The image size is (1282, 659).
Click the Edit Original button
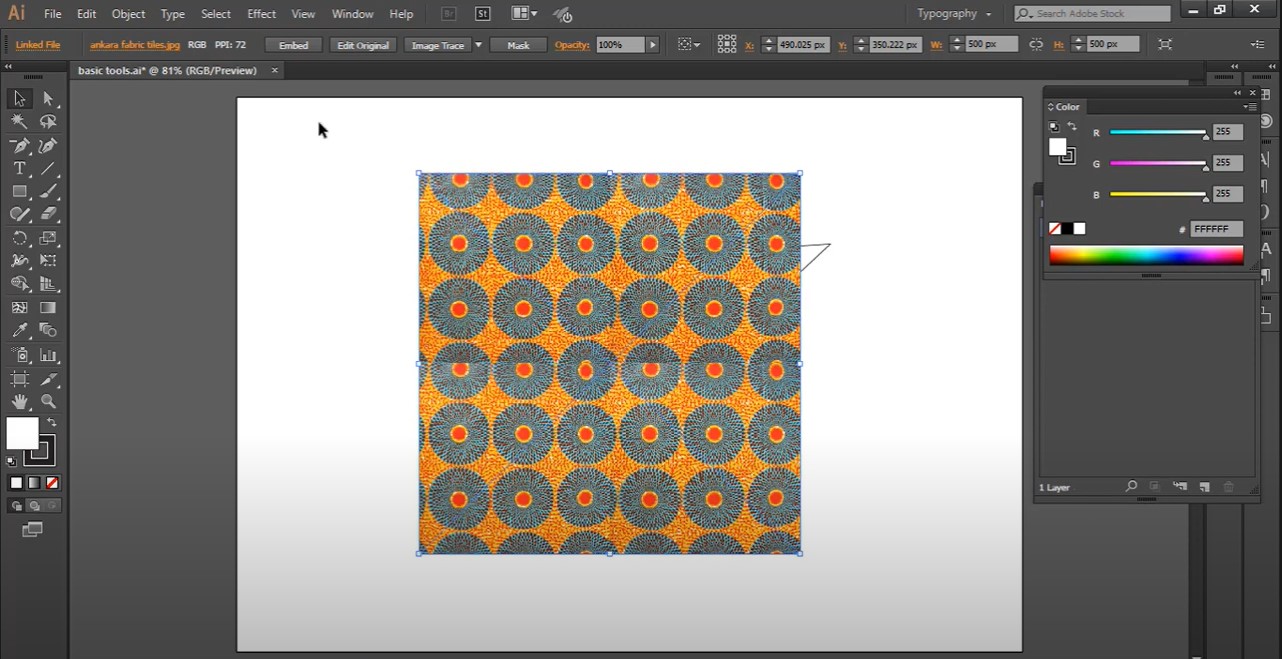point(361,45)
